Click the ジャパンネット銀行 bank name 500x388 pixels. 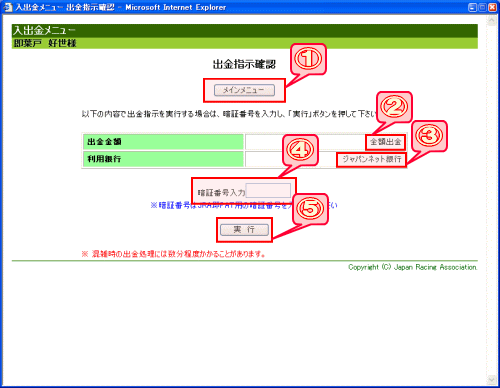click(372, 159)
